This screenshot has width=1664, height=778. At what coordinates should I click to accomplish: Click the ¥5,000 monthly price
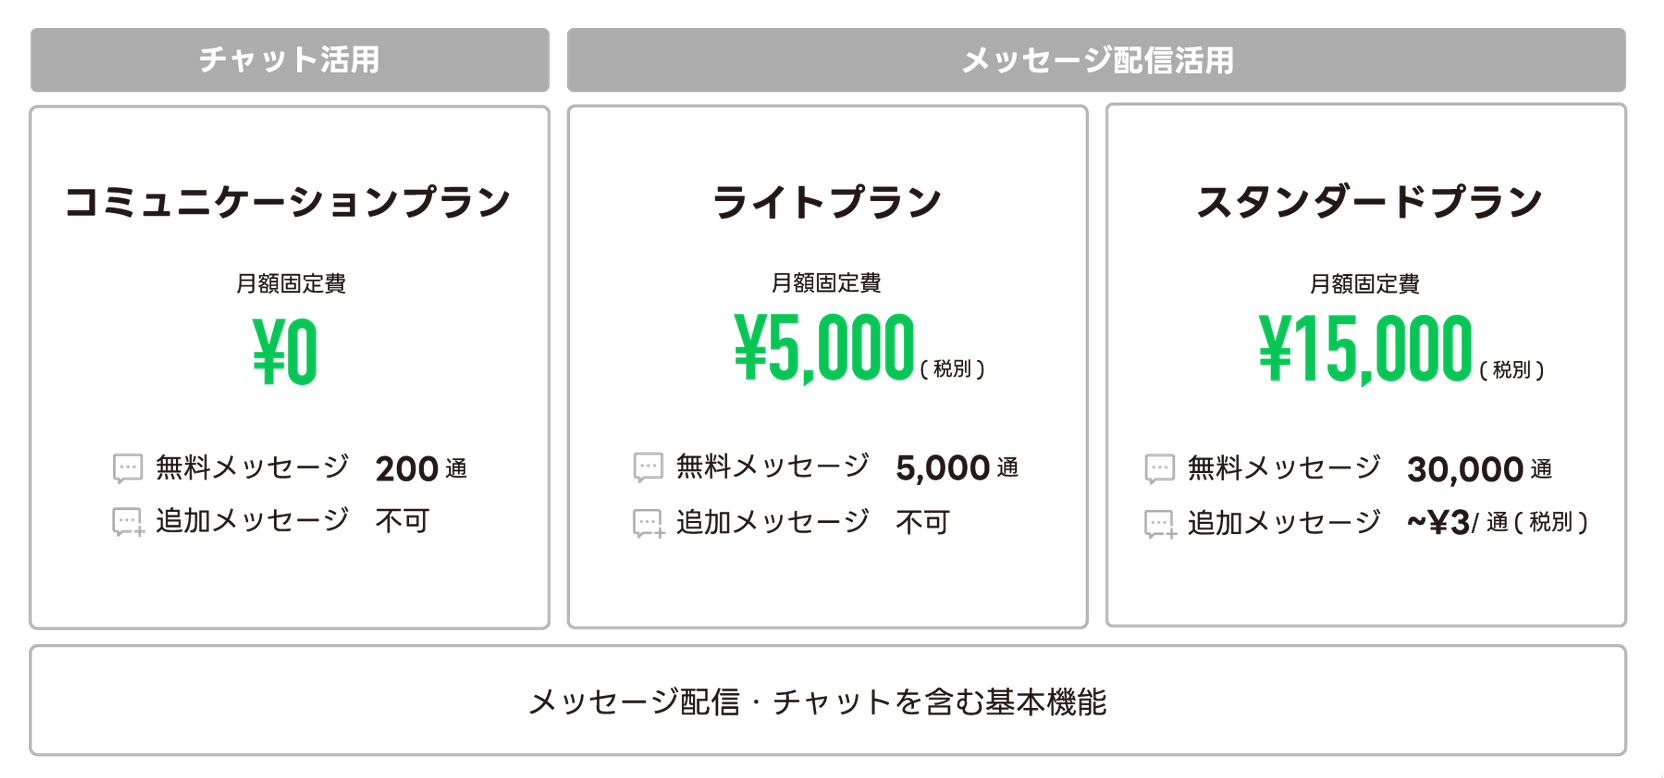pos(824,349)
